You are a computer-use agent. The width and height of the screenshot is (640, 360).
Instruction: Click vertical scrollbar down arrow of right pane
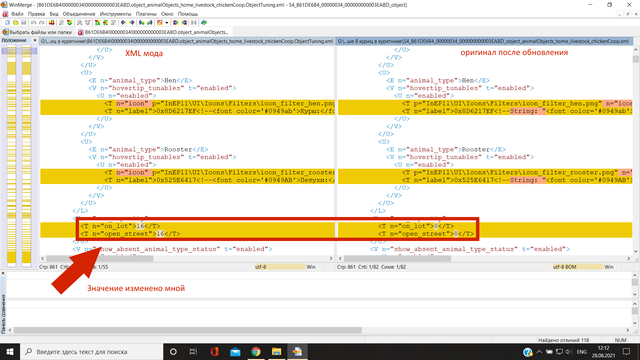636,251
